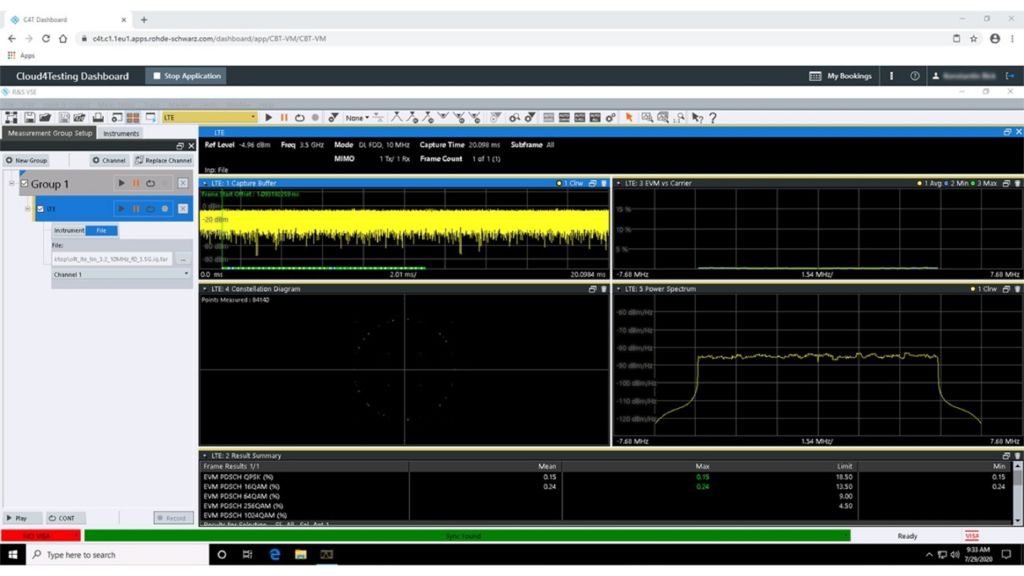Screen dimensions: 1024x576
Task: Pause capture using main toolbar pause icon
Action: click(x=284, y=118)
